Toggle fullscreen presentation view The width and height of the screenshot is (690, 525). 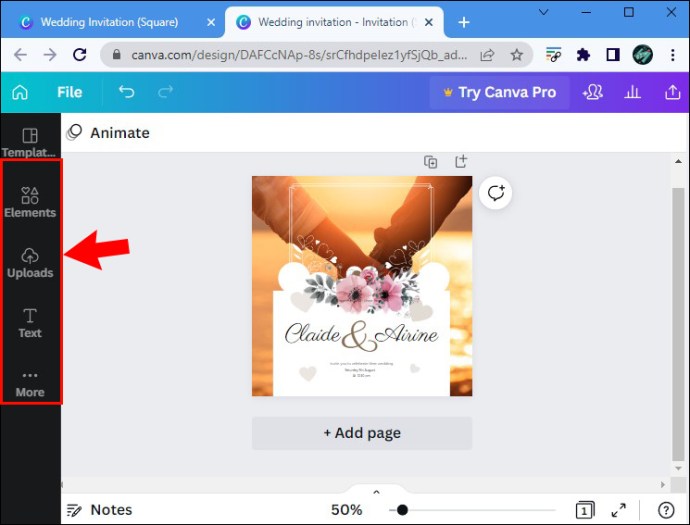tap(619, 510)
